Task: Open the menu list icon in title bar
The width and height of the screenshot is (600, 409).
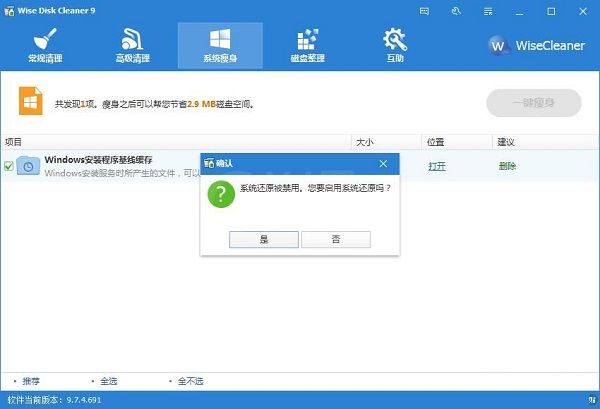Action: pos(488,11)
